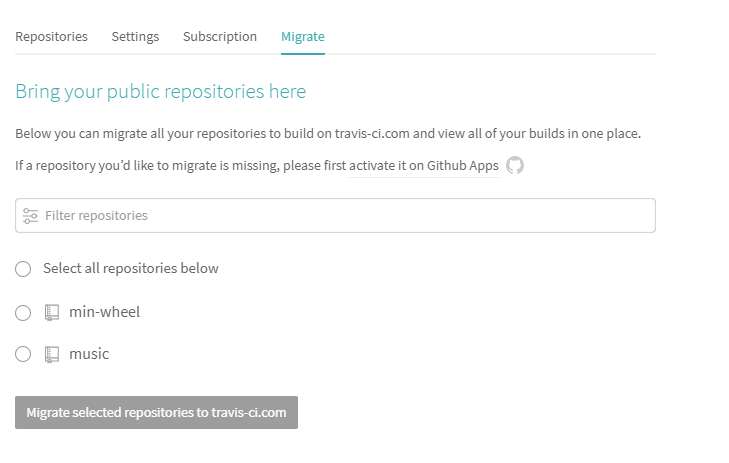Click the Select all repositories below label
The width and height of the screenshot is (729, 463).
[x=131, y=268]
